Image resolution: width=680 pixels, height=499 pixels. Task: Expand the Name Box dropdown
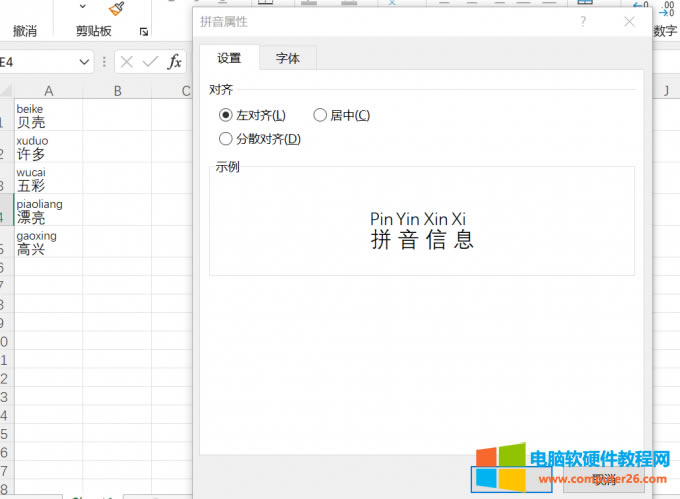(85, 62)
